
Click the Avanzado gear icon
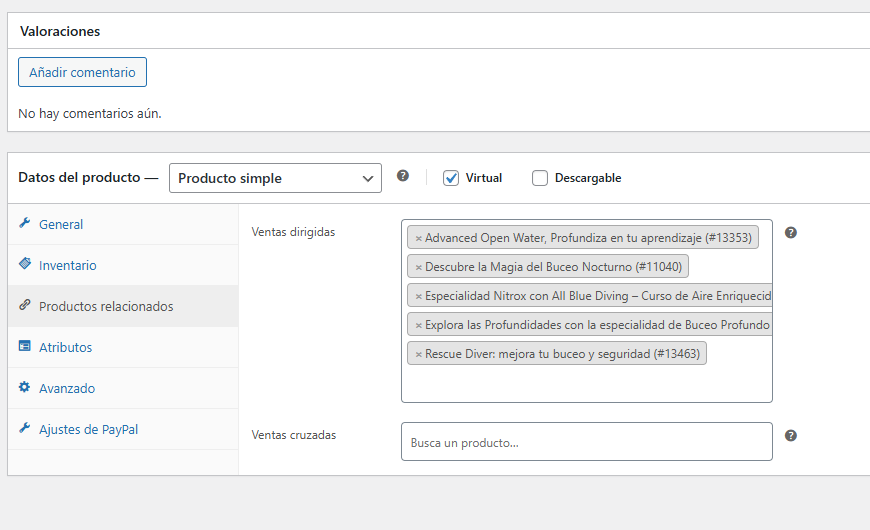(24, 387)
